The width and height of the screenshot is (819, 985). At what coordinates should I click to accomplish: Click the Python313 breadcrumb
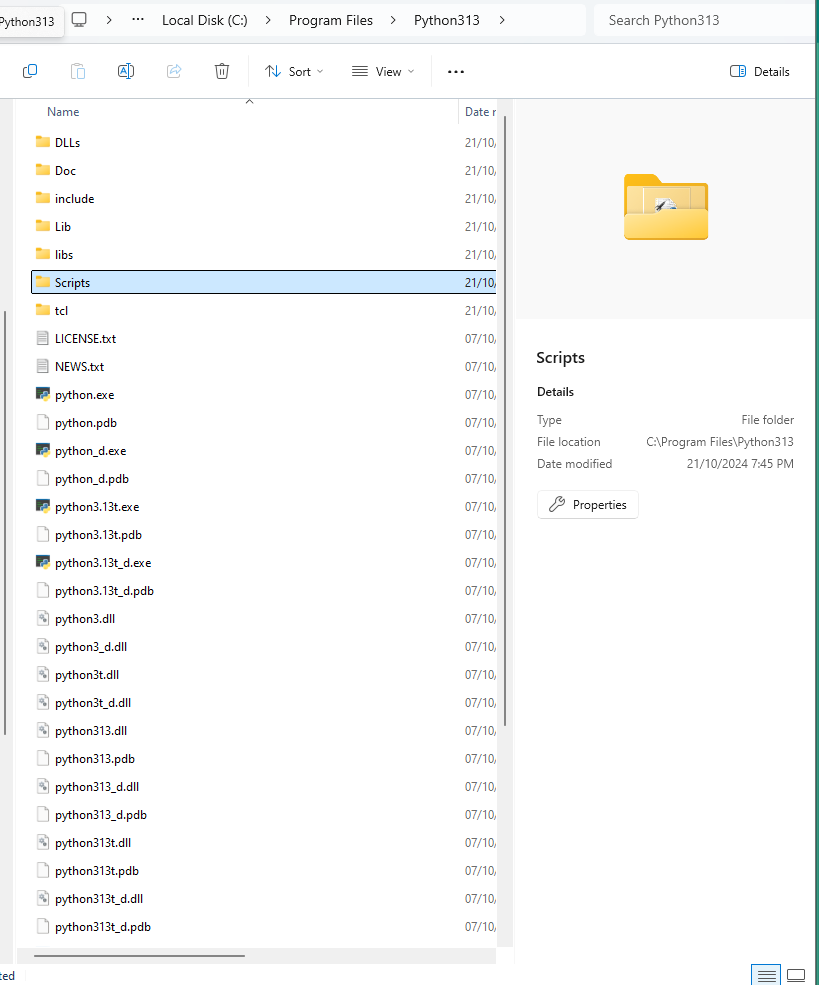click(447, 20)
